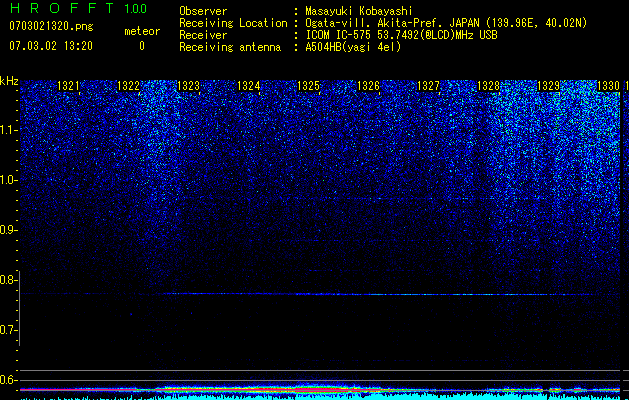Screen dimensions: 629x400
Task: Click the date stamp 07.03.02 13:20
Action: 51,46
